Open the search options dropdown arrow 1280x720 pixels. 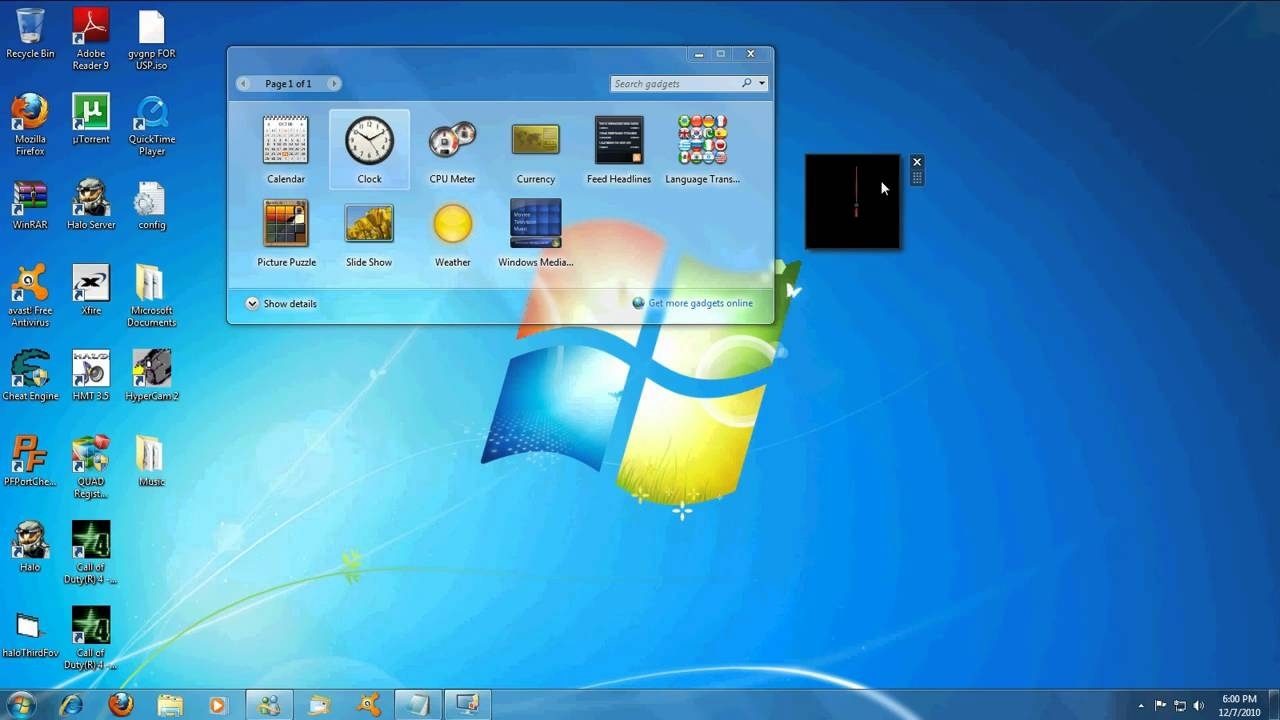762,84
